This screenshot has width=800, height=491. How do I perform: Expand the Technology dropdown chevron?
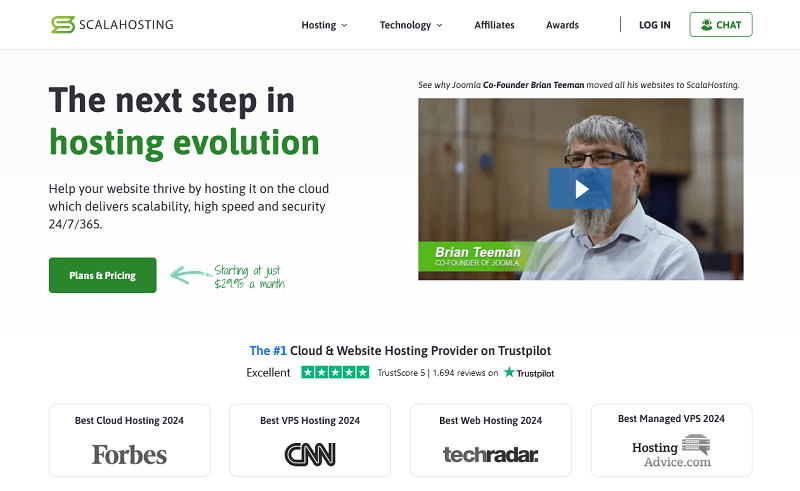click(x=439, y=26)
